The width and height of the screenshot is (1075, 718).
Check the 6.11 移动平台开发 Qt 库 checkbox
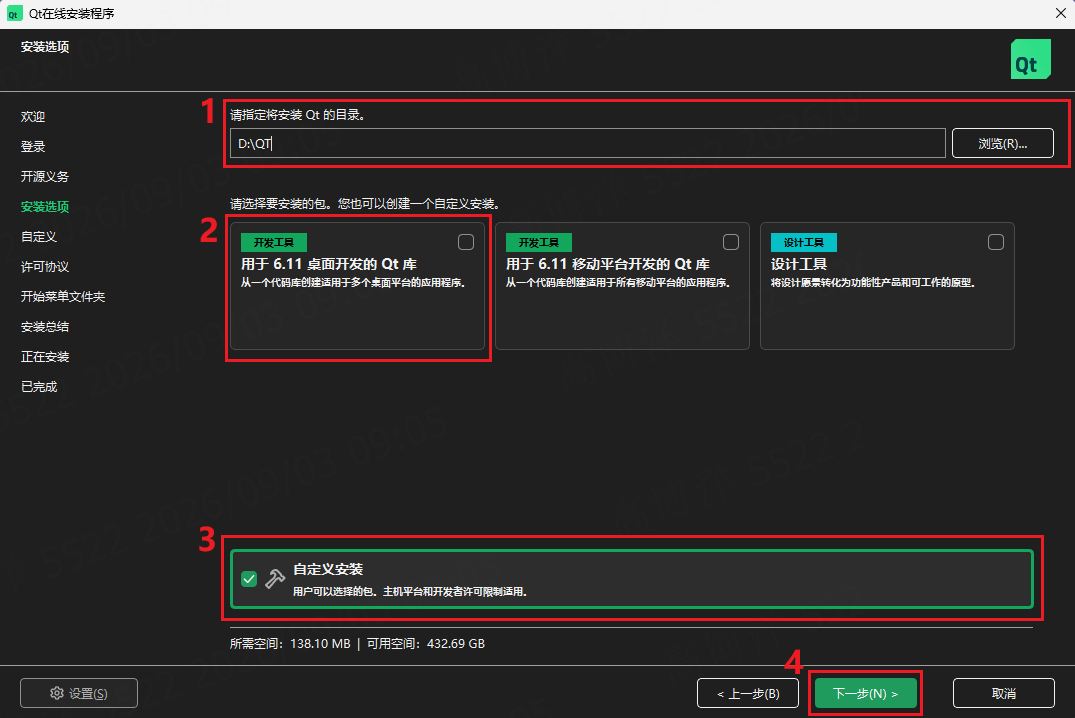731,242
